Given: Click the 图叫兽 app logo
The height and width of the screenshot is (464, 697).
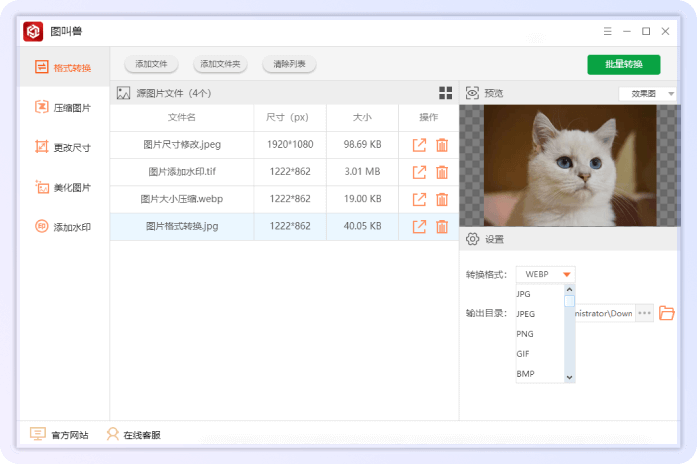Looking at the screenshot, I should [x=33, y=31].
